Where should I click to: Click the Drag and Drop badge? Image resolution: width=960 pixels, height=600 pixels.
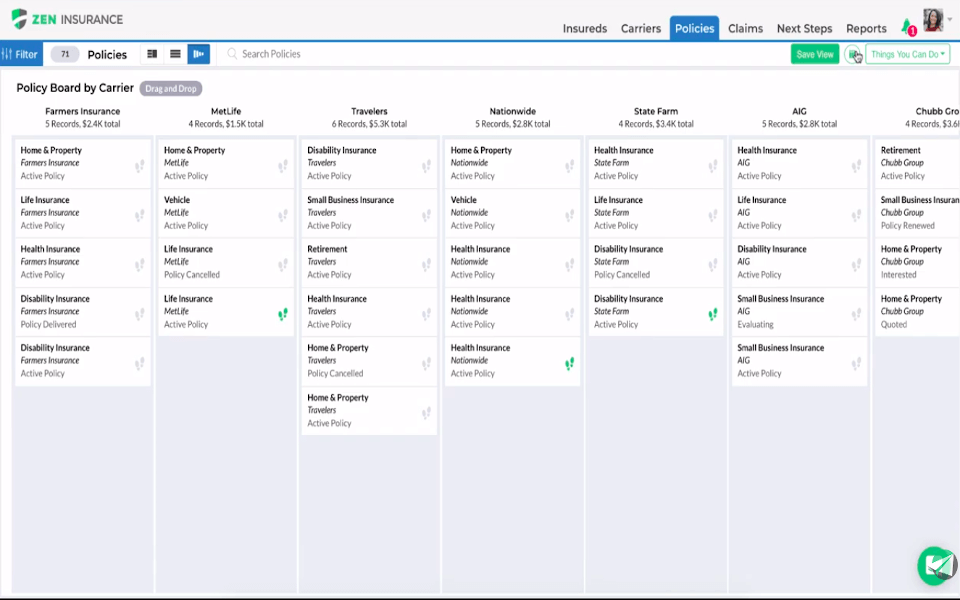171,88
